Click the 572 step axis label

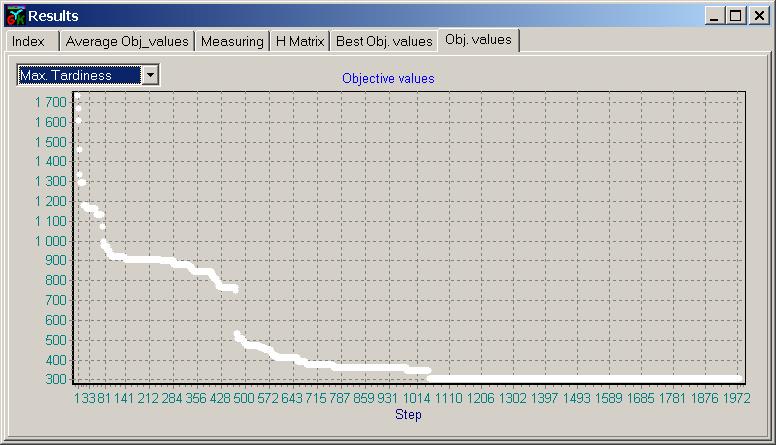268,398
